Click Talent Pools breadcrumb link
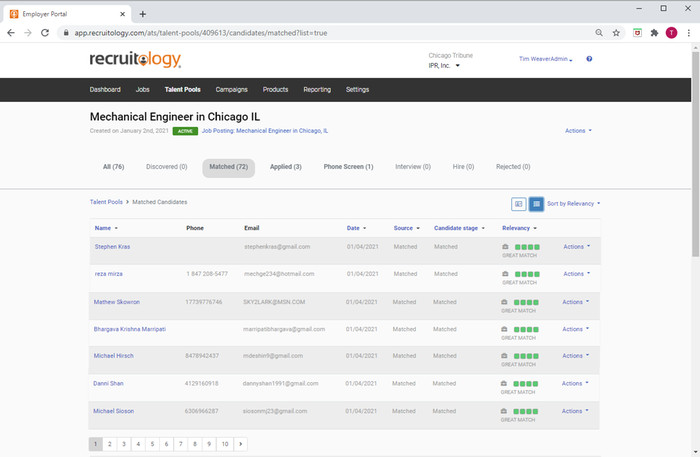The width and height of the screenshot is (700, 457). [x=106, y=202]
